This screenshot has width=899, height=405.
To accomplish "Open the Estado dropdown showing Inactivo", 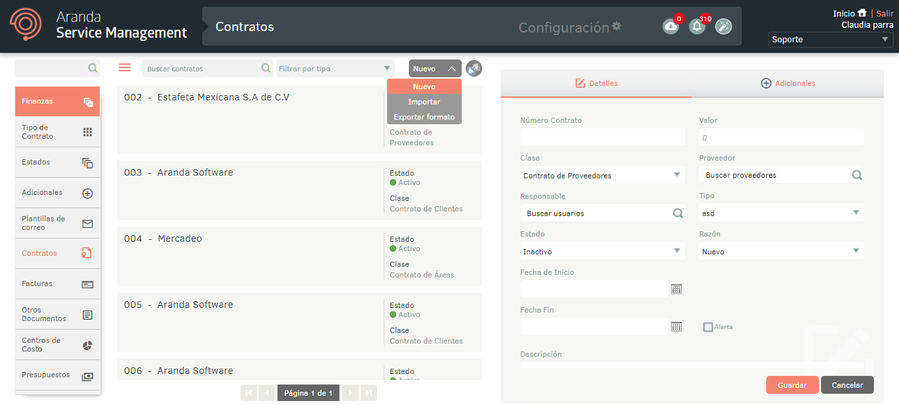I will pyautogui.click(x=602, y=251).
